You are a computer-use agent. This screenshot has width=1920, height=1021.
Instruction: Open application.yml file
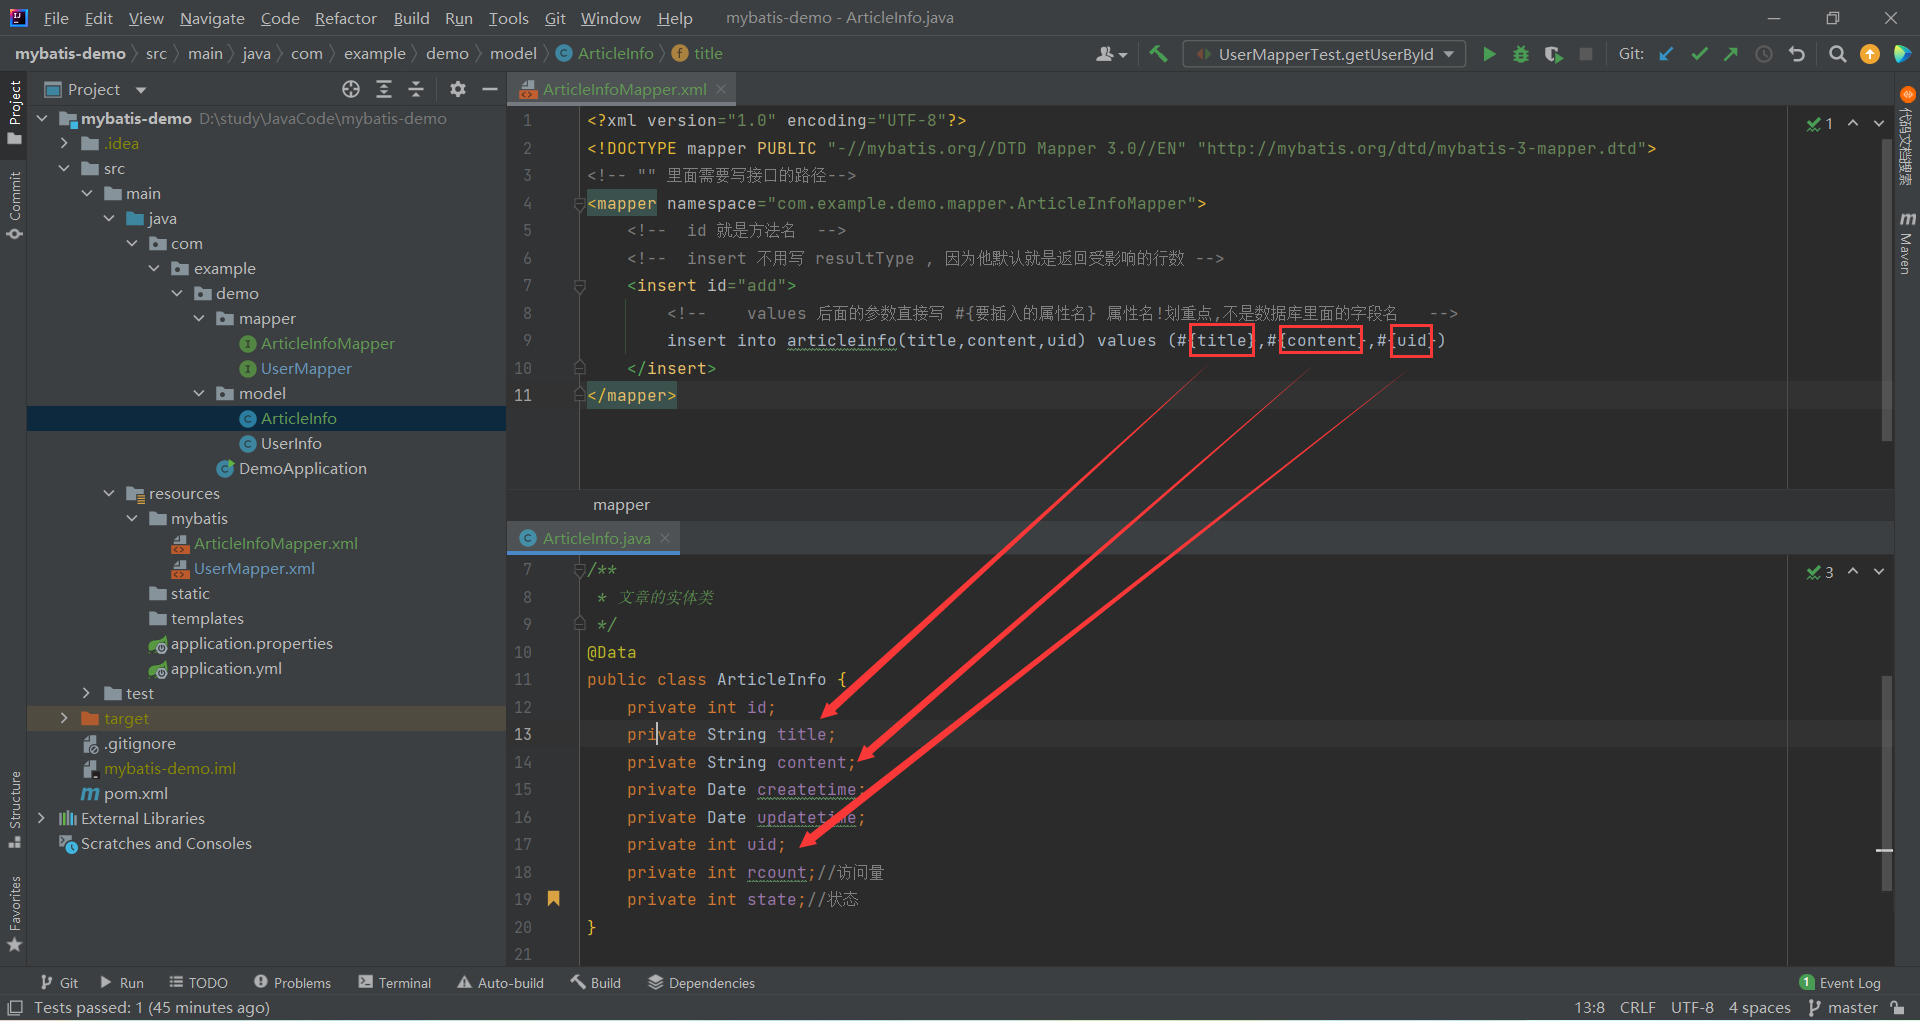[226, 668]
